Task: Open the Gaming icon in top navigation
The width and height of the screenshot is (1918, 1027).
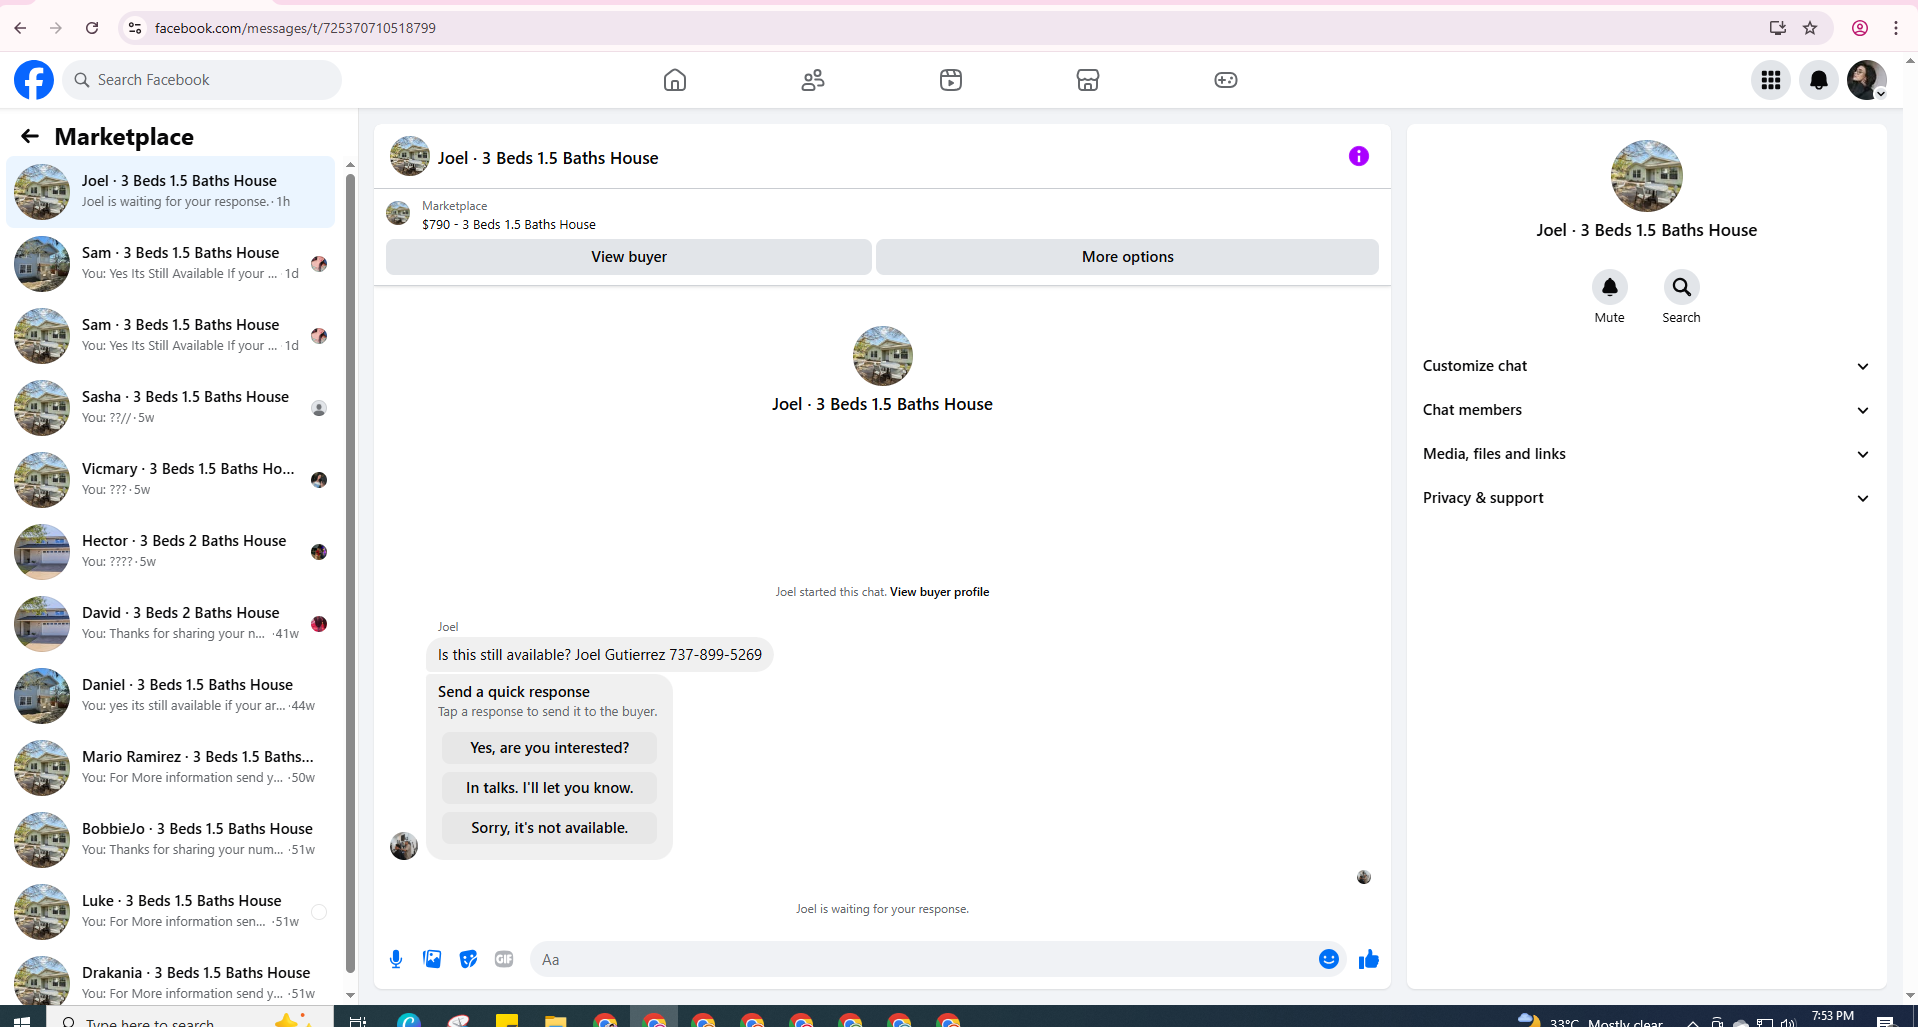Action: (x=1226, y=80)
